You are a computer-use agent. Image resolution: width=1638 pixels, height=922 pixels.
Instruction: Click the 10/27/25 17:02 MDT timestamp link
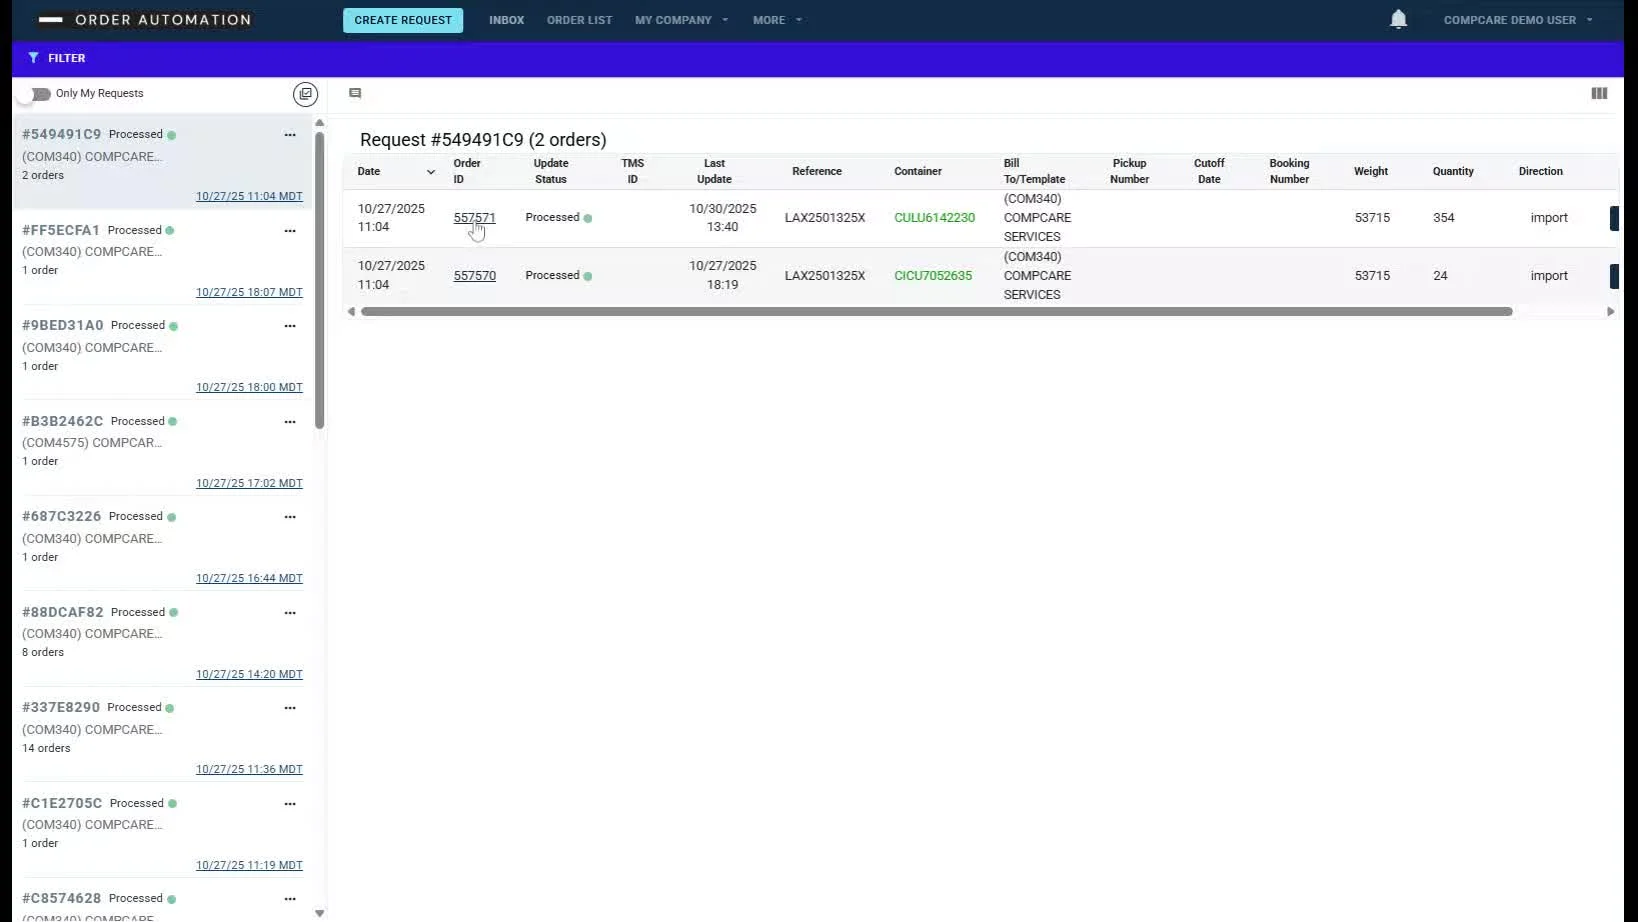[249, 484]
